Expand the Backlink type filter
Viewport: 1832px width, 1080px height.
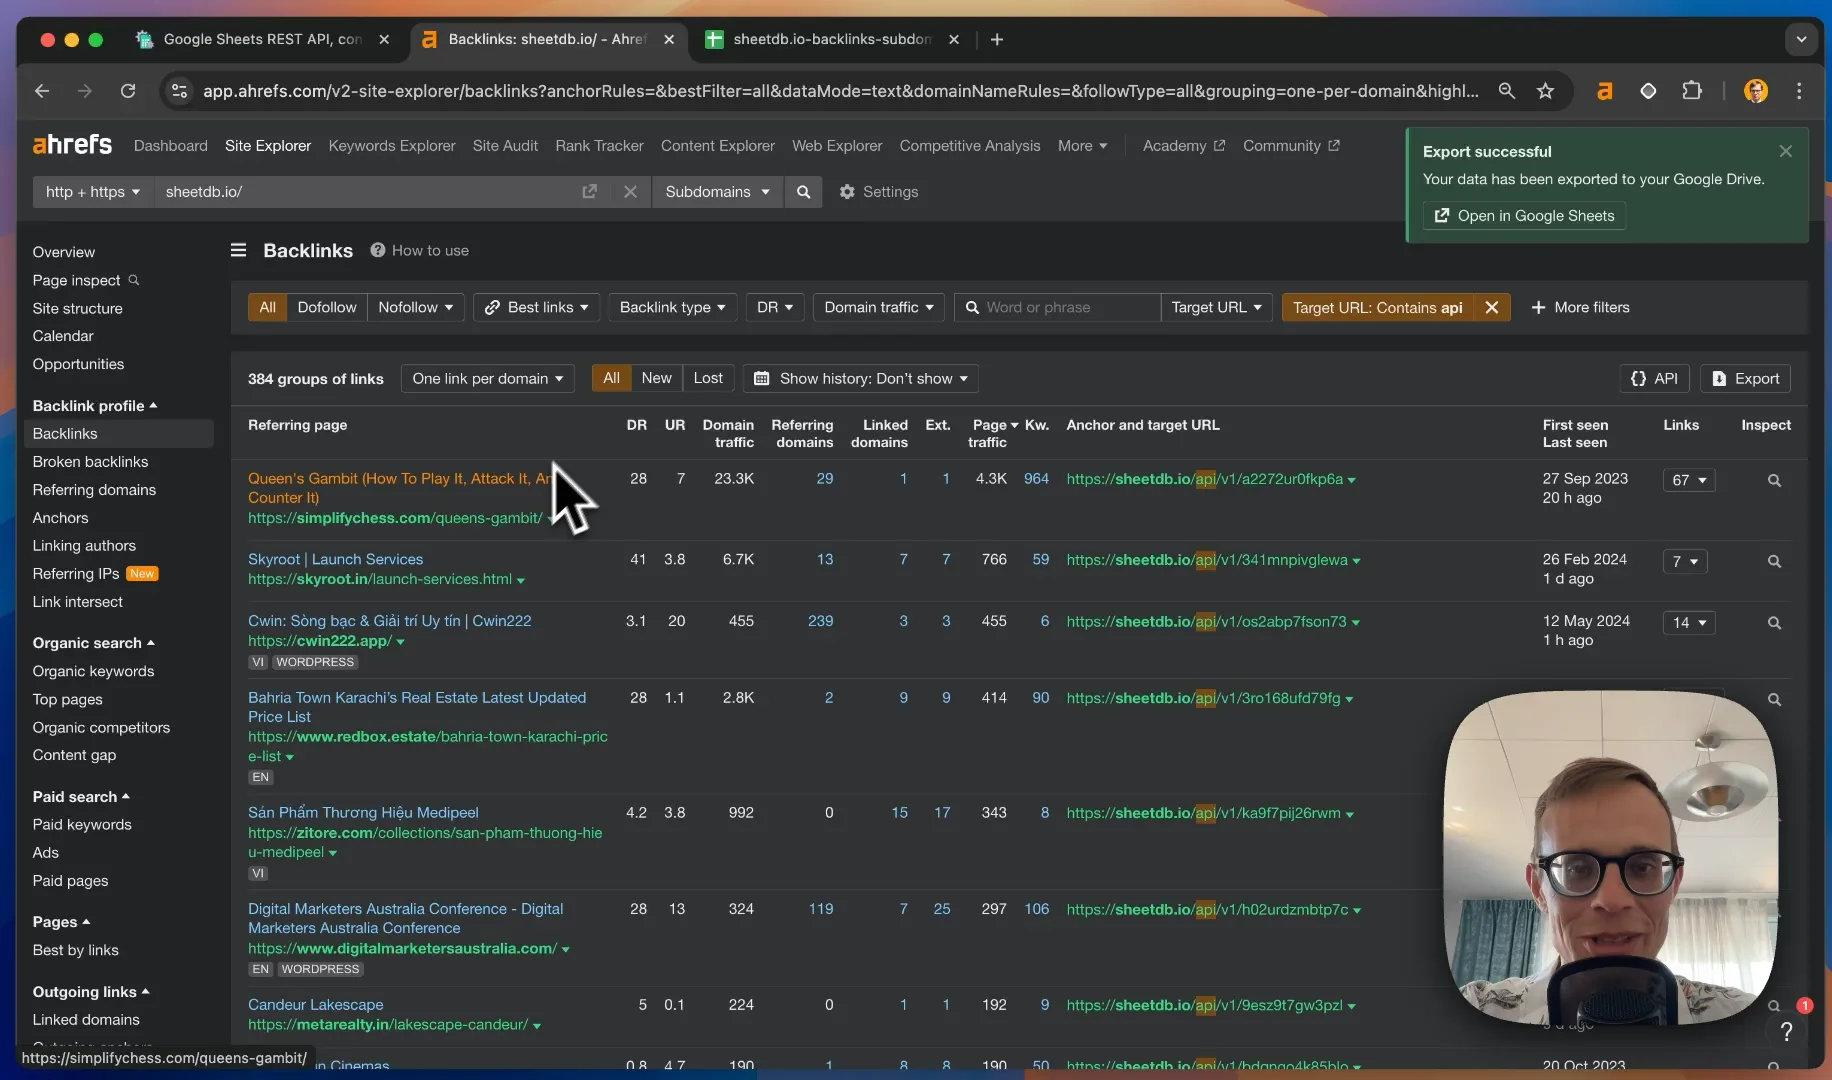672,307
